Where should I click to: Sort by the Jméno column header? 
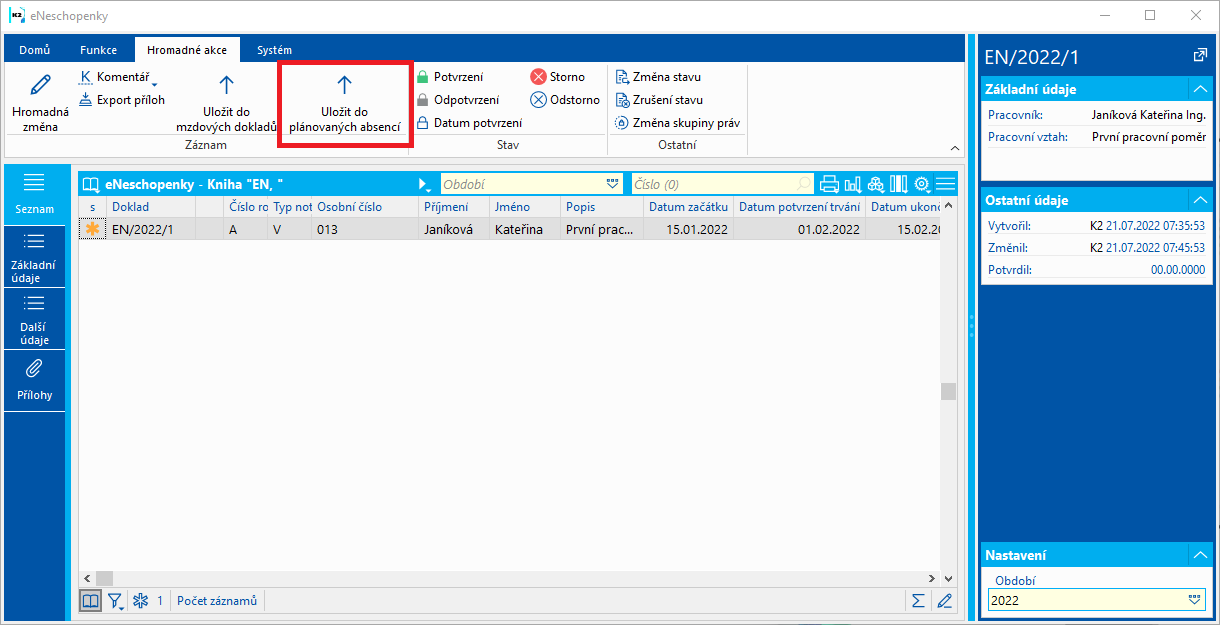tap(524, 207)
